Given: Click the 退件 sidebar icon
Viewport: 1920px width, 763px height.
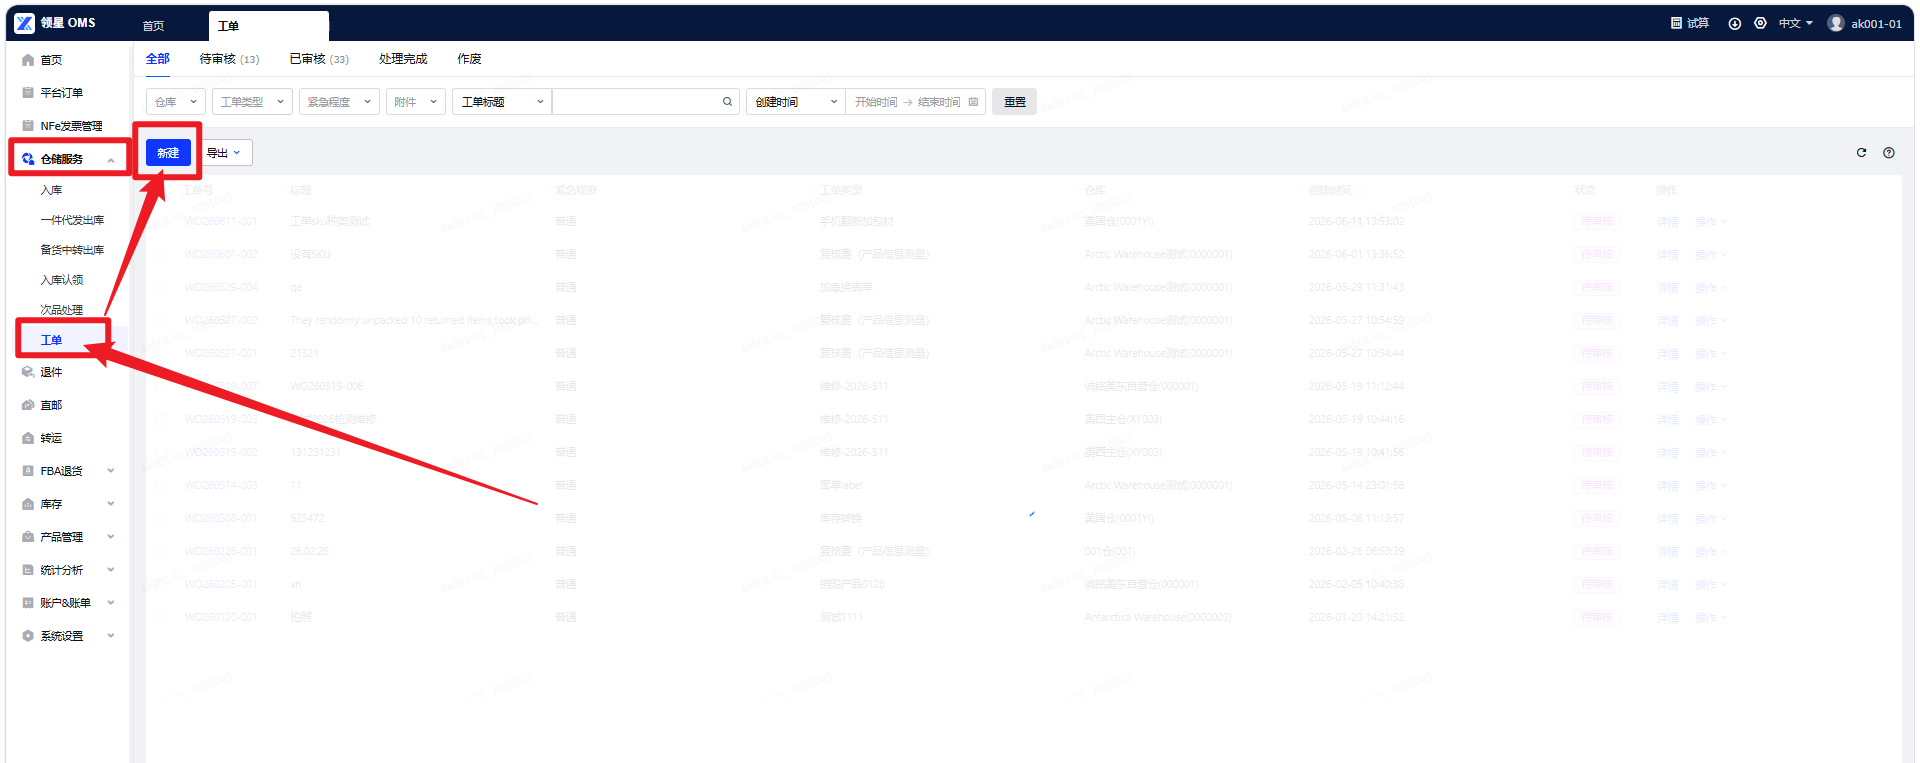Looking at the screenshot, I should [28, 372].
